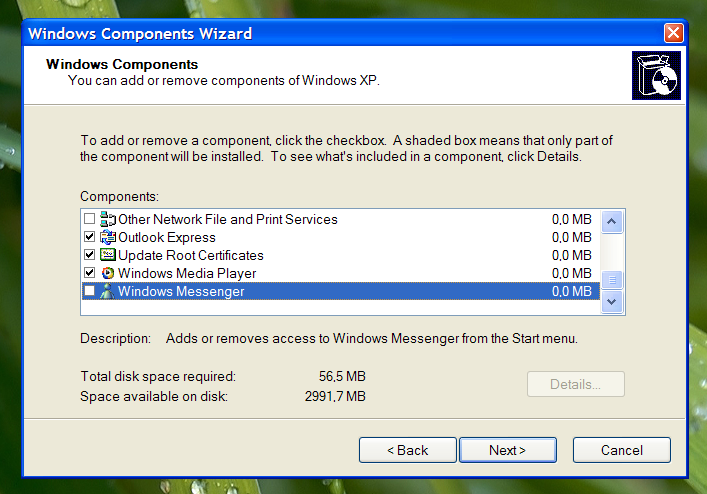
Task: Select the Outlook Express row text
Action: [167, 238]
